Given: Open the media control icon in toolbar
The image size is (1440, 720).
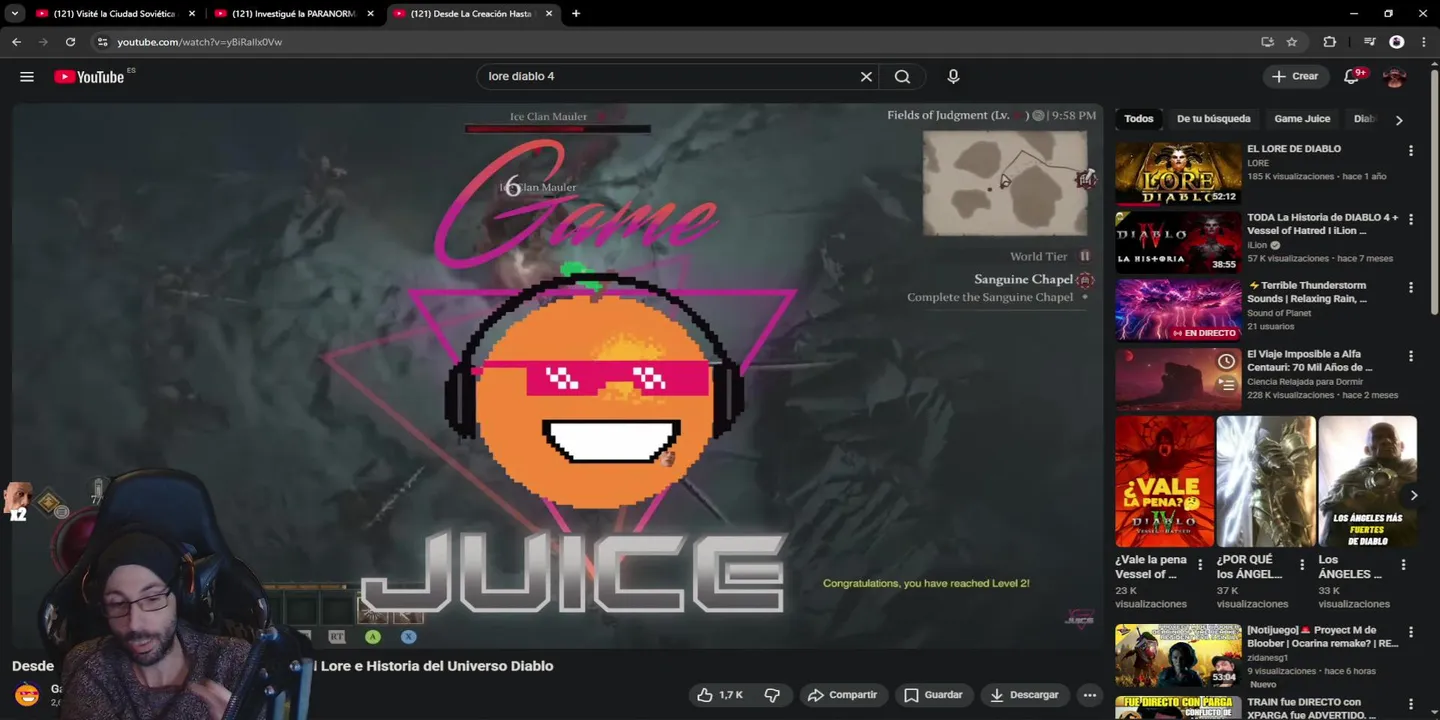Looking at the screenshot, I should [1370, 42].
